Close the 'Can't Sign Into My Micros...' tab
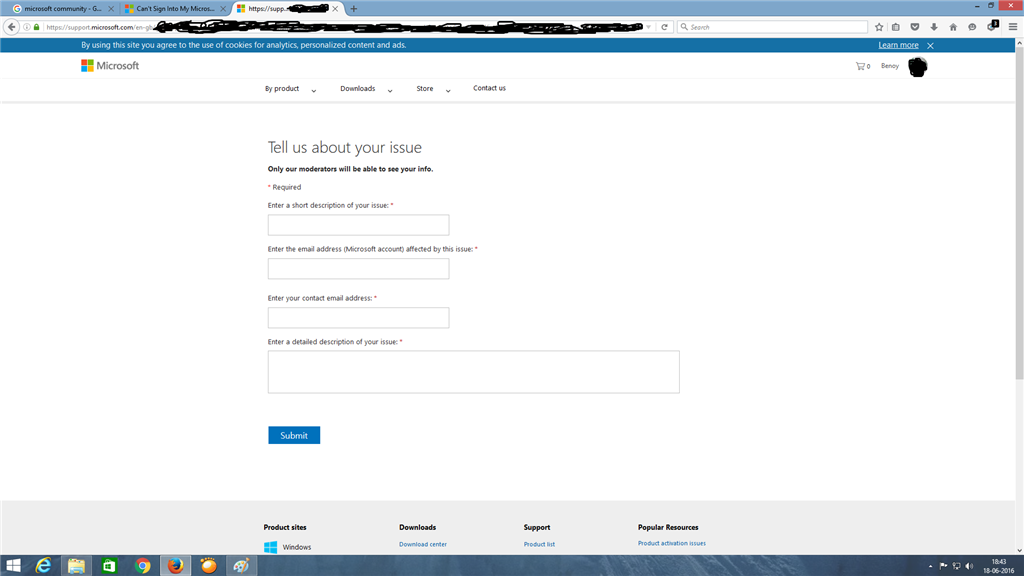The width and height of the screenshot is (1024, 576). click(x=223, y=8)
